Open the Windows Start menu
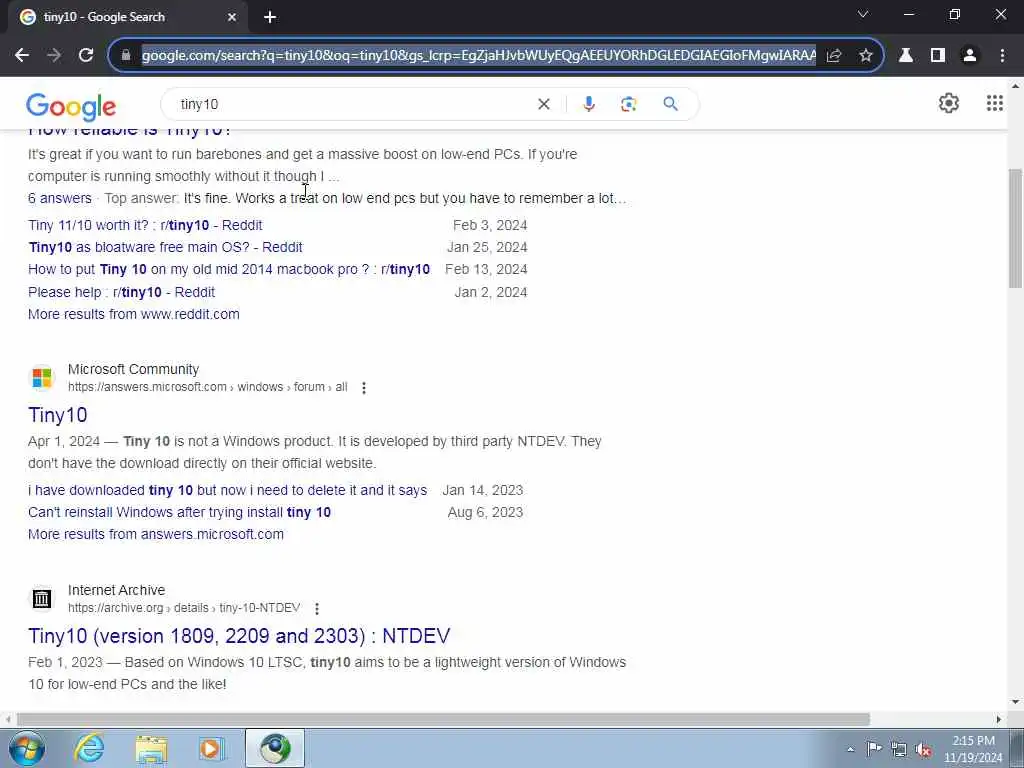 click(26, 748)
